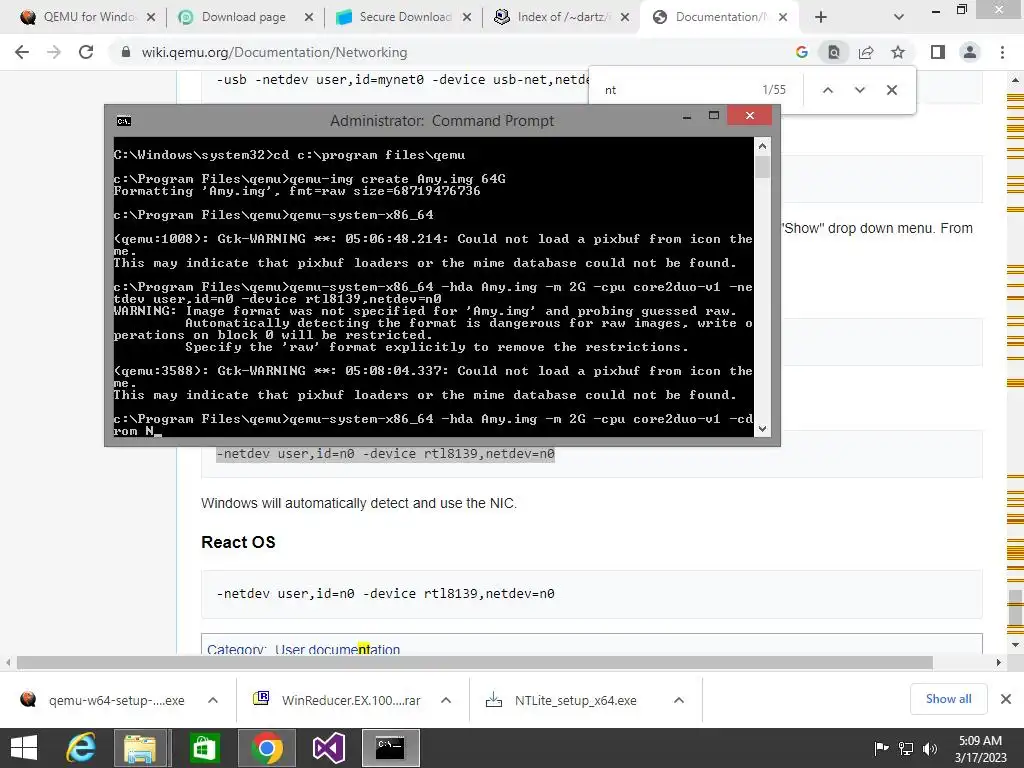Close the find-in-page bar

pyautogui.click(x=891, y=90)
